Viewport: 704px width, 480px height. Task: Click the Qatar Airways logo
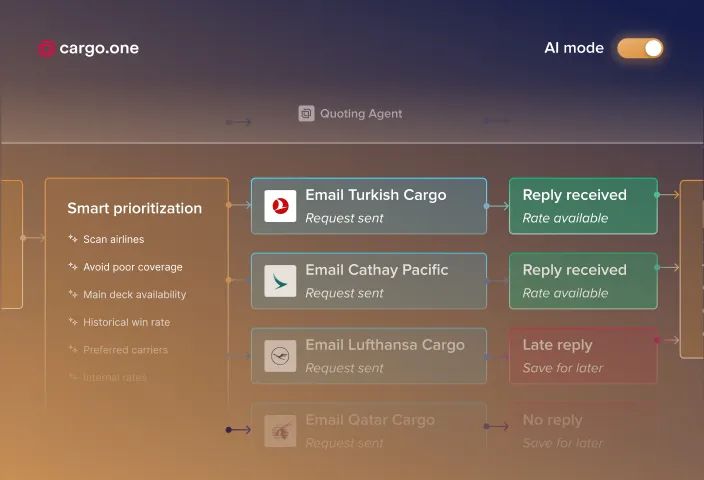point(280,431)
